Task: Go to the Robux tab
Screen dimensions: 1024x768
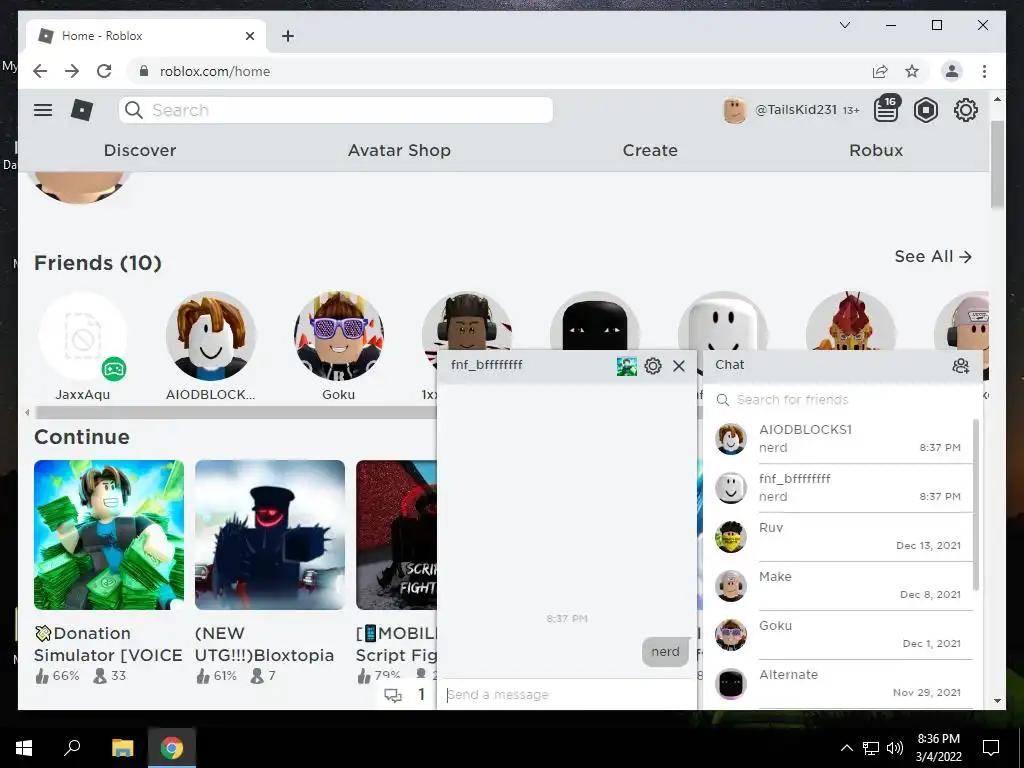Action: point(876,150)
